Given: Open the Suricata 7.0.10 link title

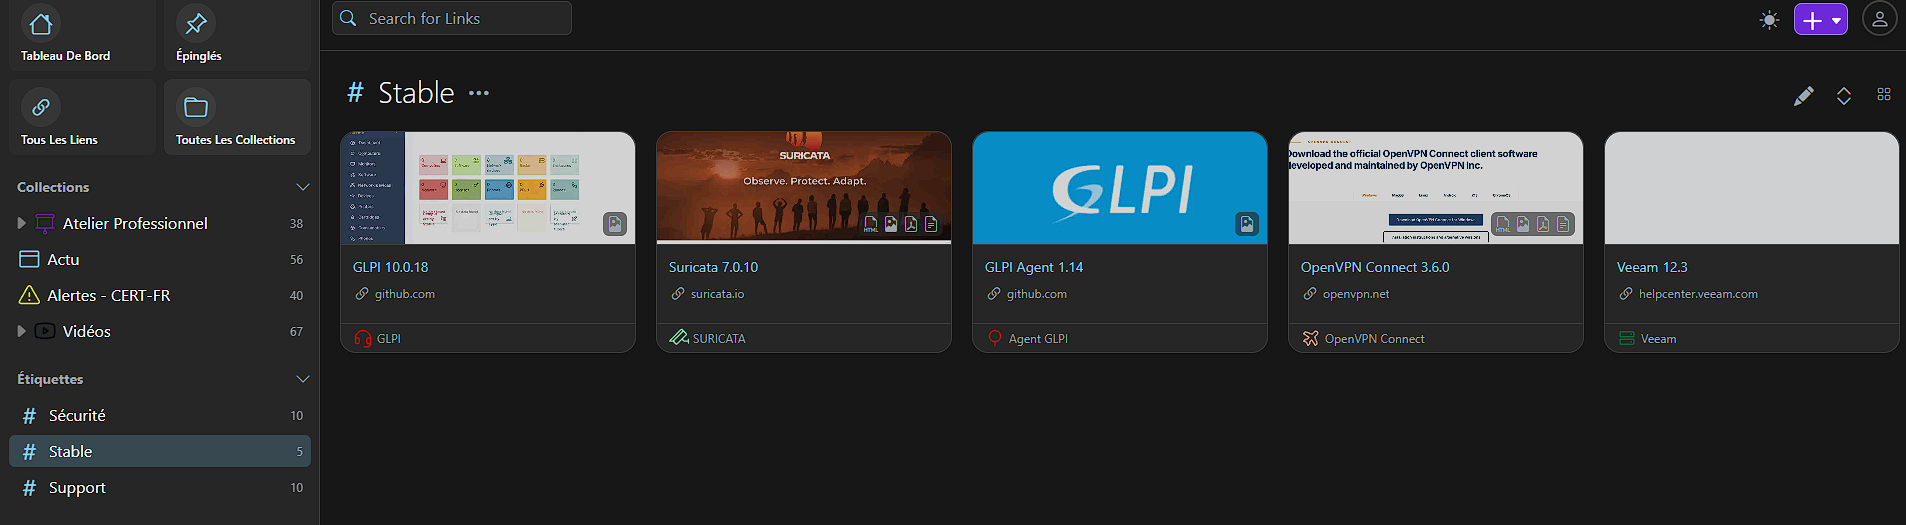Looking at the screenshot, I should (x=713, y=267).
